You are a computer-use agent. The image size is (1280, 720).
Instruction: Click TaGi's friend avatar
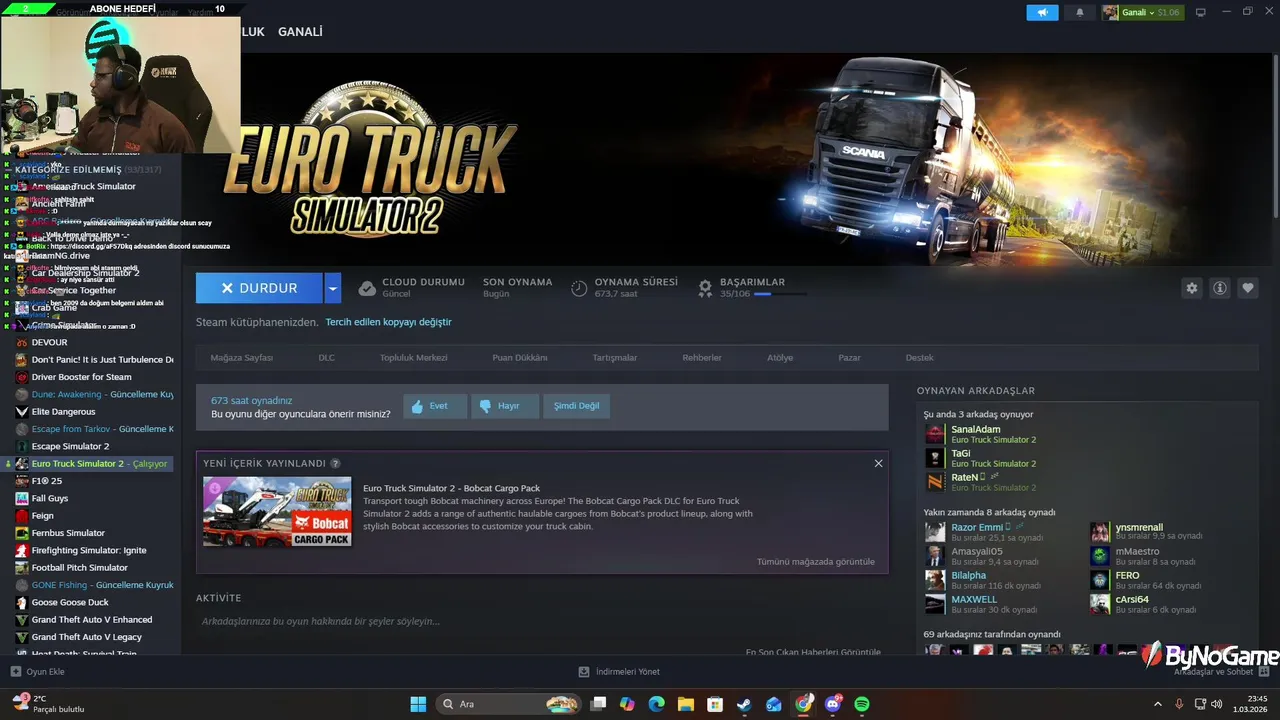pos(935,458)
